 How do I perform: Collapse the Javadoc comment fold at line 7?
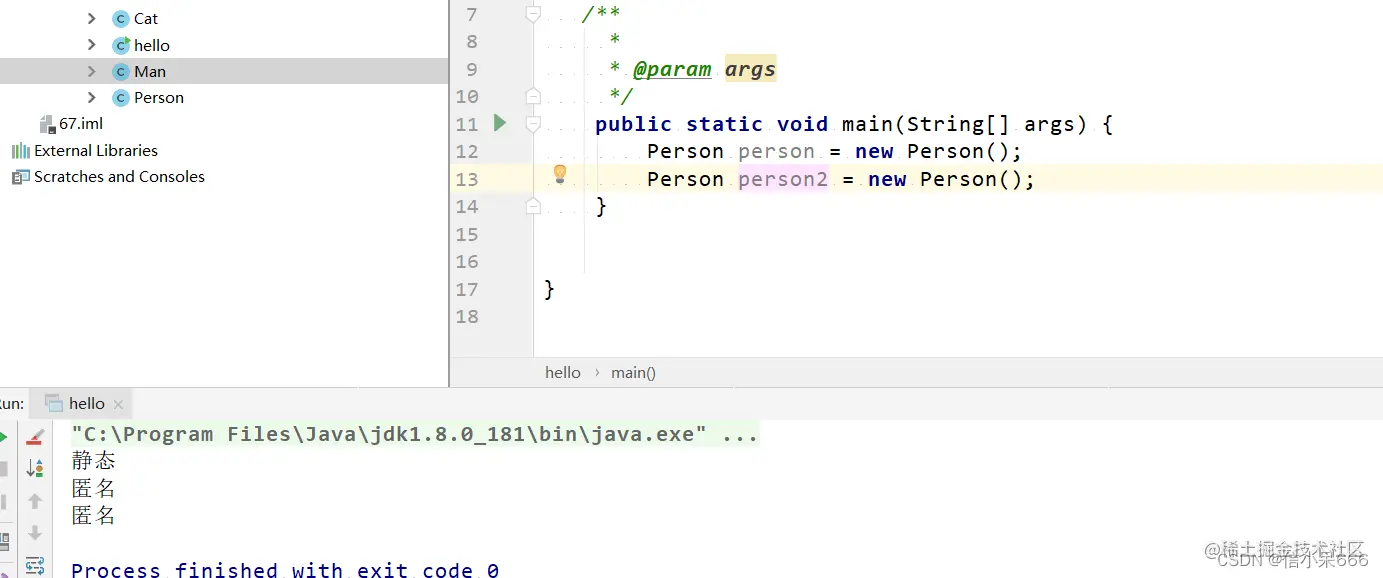(x=533, y=14)
